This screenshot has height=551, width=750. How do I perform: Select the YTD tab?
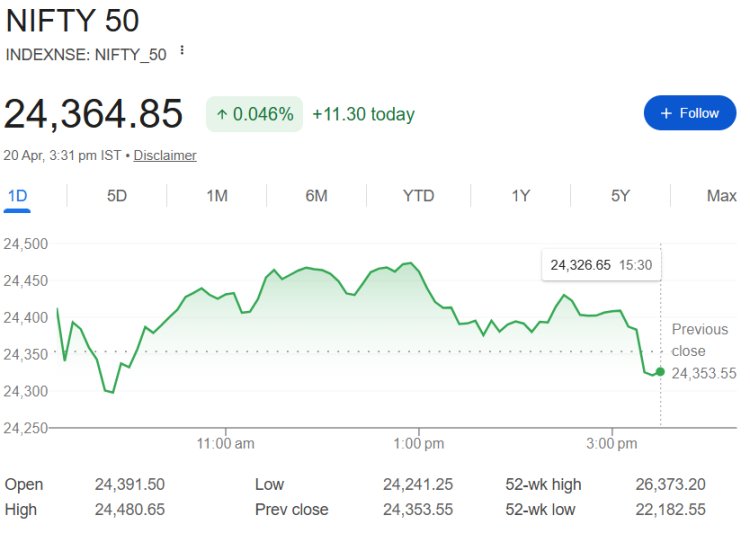click(x=418, y=196)
